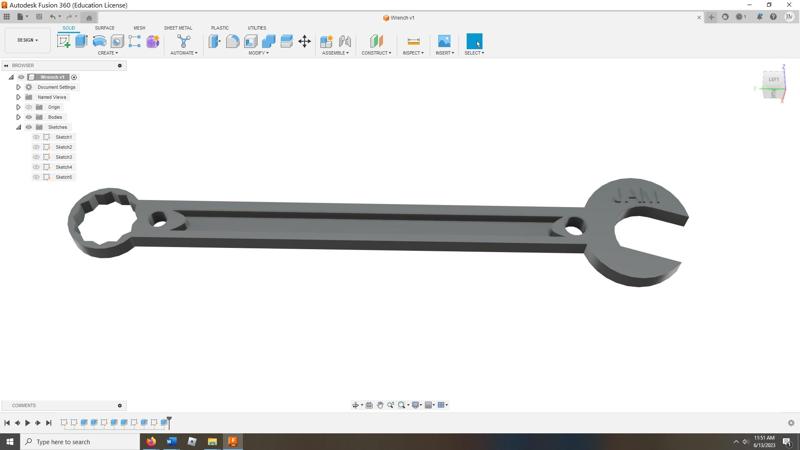
Task: Click the Windows search box
Action: tap(80, 442)
